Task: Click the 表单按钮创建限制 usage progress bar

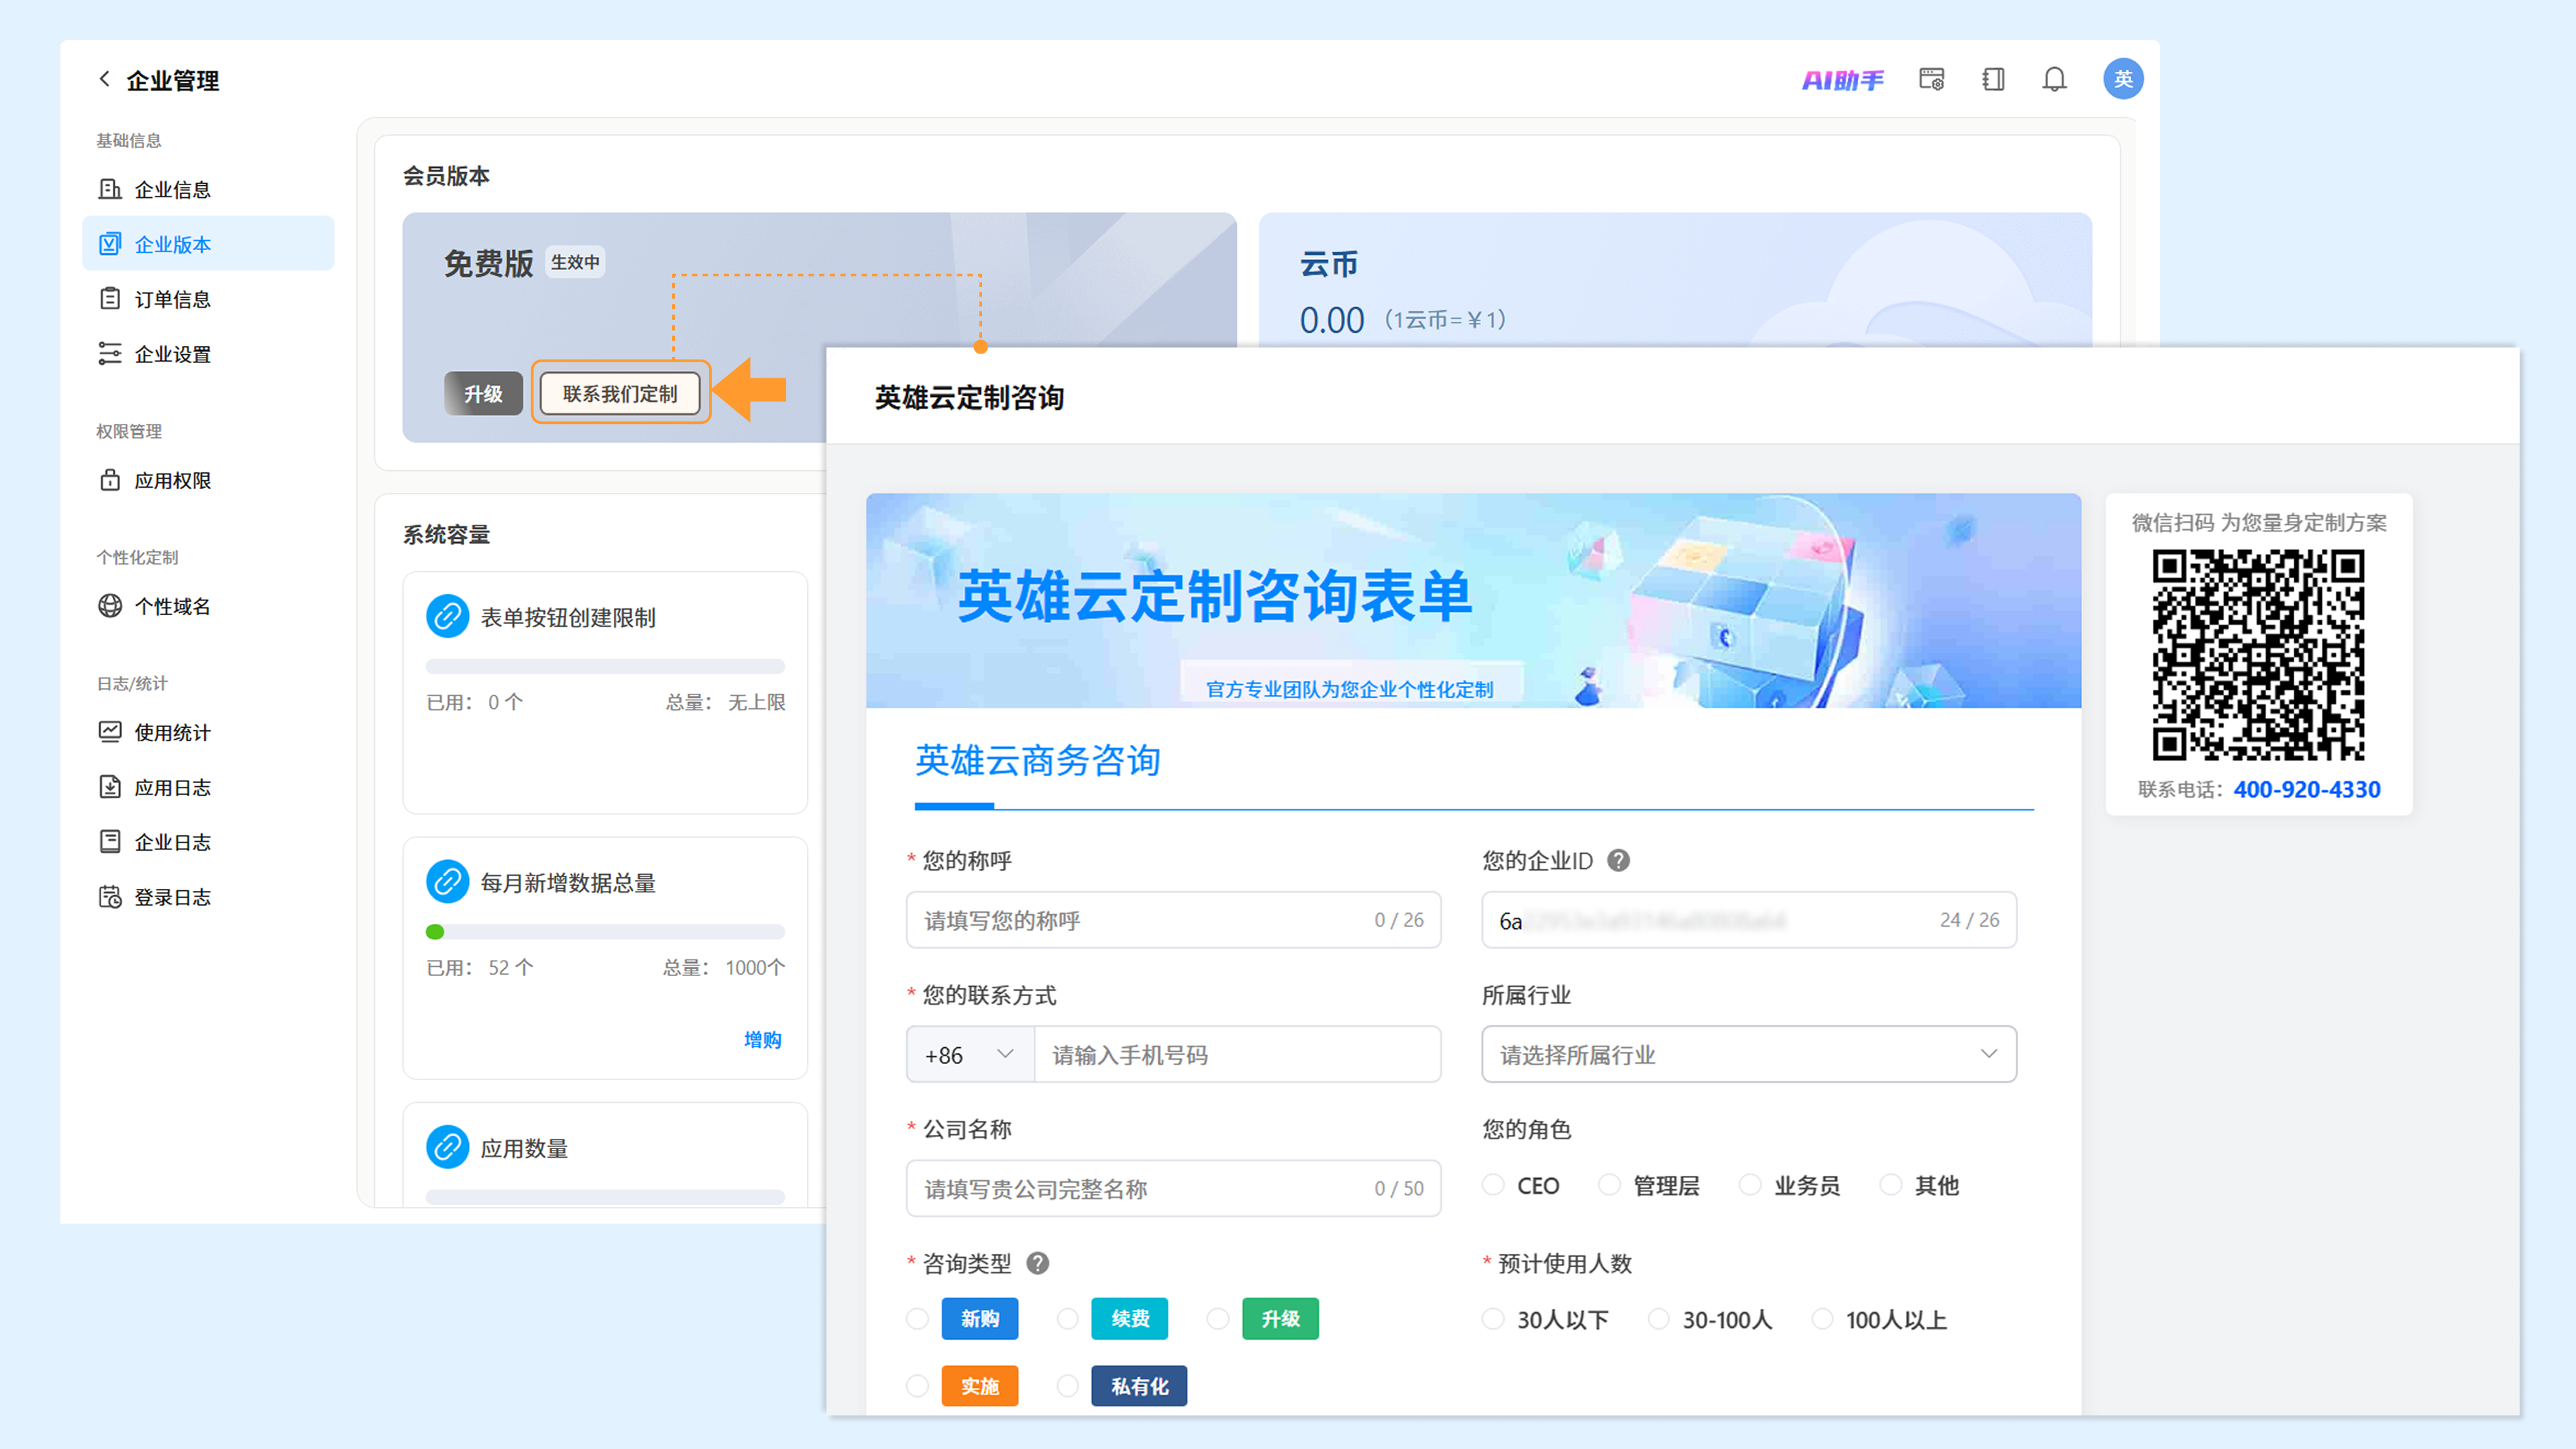Action: [605, 666]
